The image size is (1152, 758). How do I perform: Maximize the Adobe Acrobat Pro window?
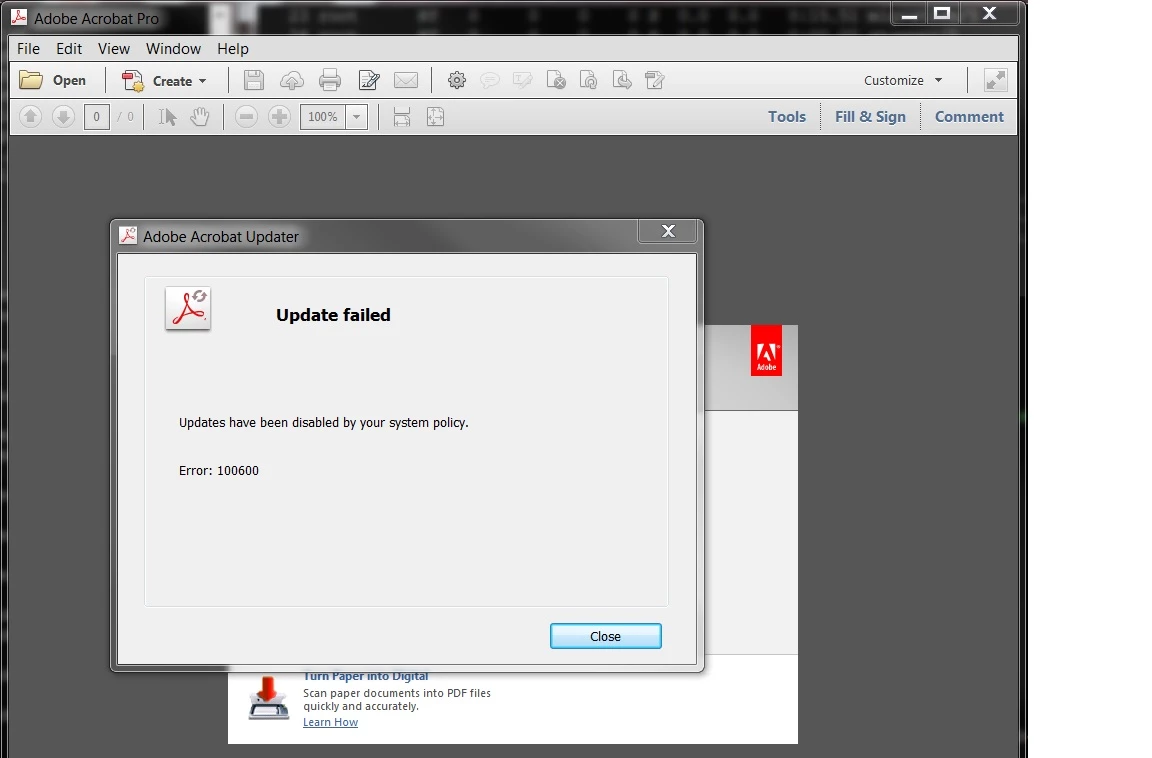coord(942,13)
